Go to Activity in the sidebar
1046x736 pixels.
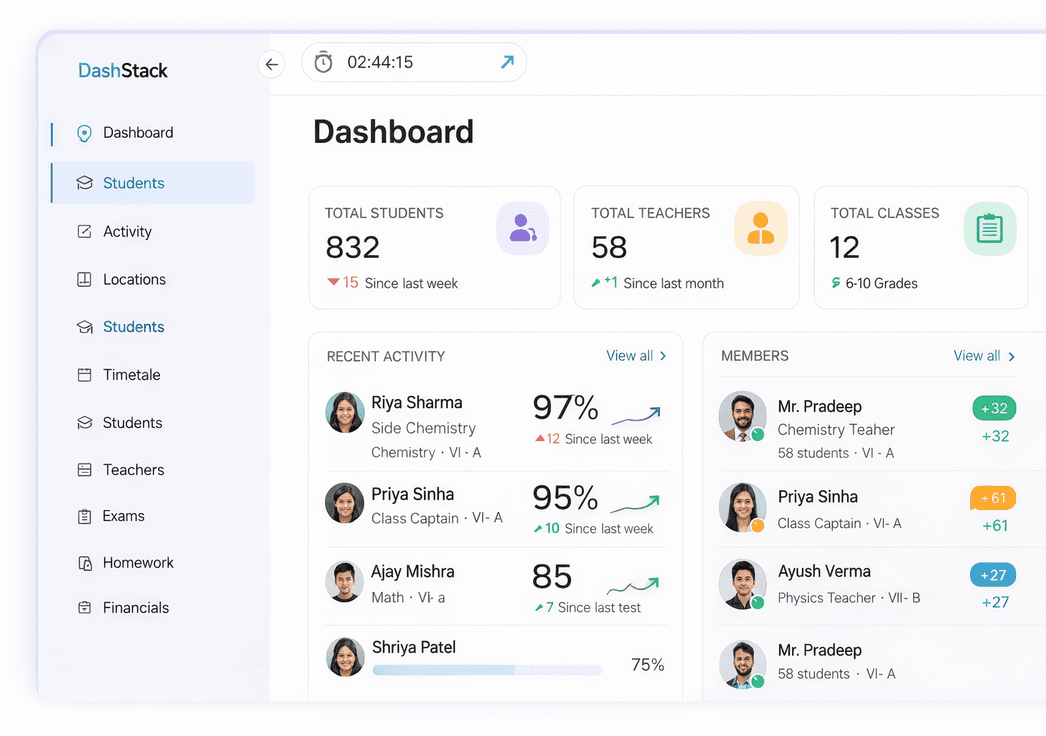[127, 232]
